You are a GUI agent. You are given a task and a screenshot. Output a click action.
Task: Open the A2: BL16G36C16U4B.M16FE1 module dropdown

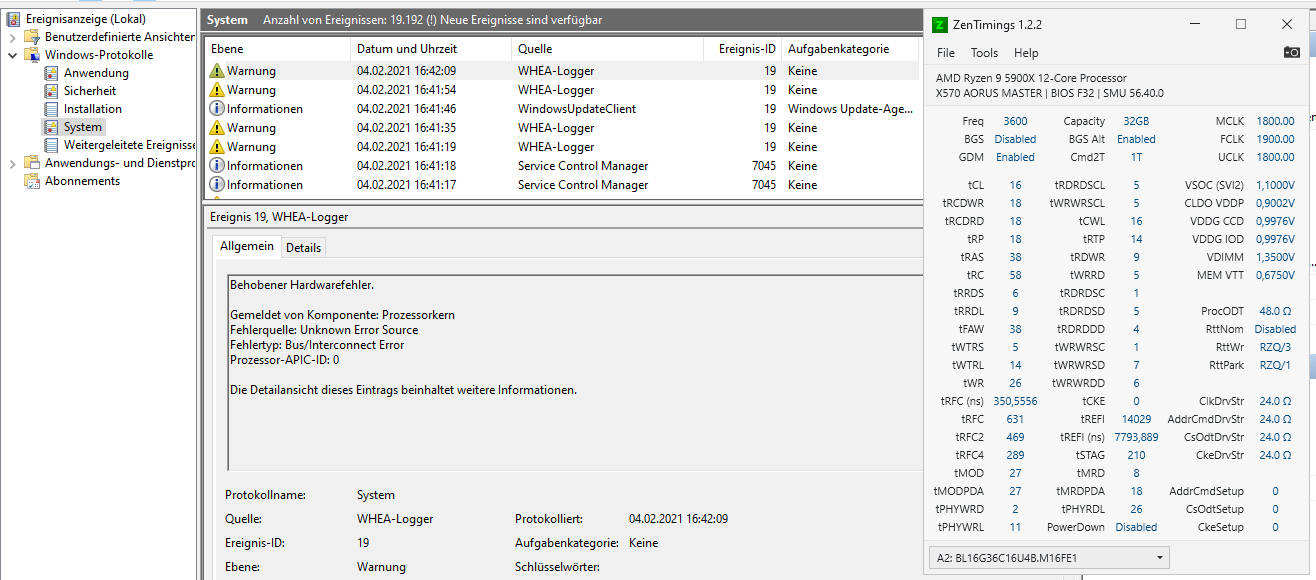point(1048,557)
